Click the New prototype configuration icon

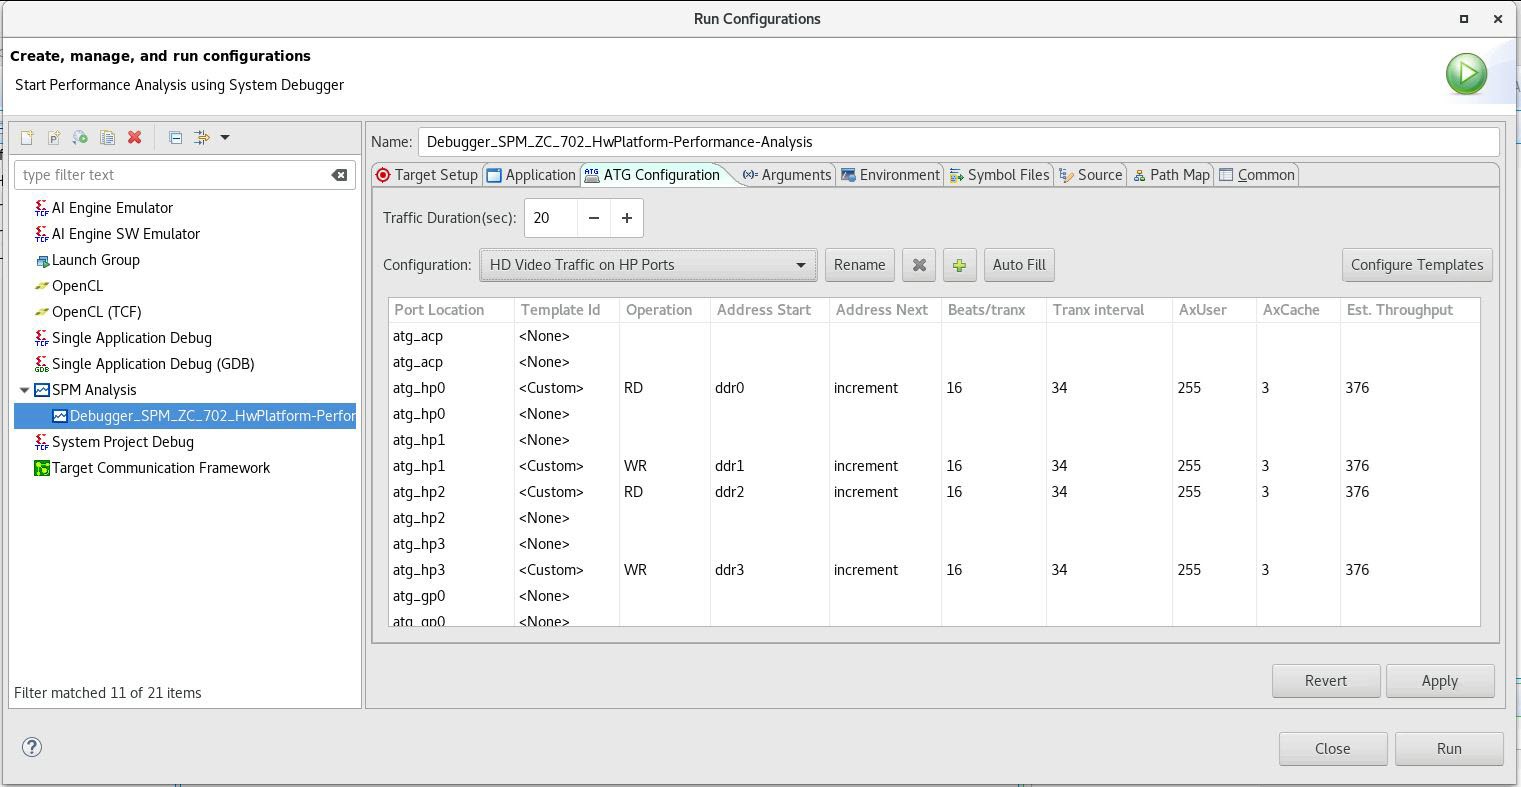pyautogui.click(x=54, y=138)
